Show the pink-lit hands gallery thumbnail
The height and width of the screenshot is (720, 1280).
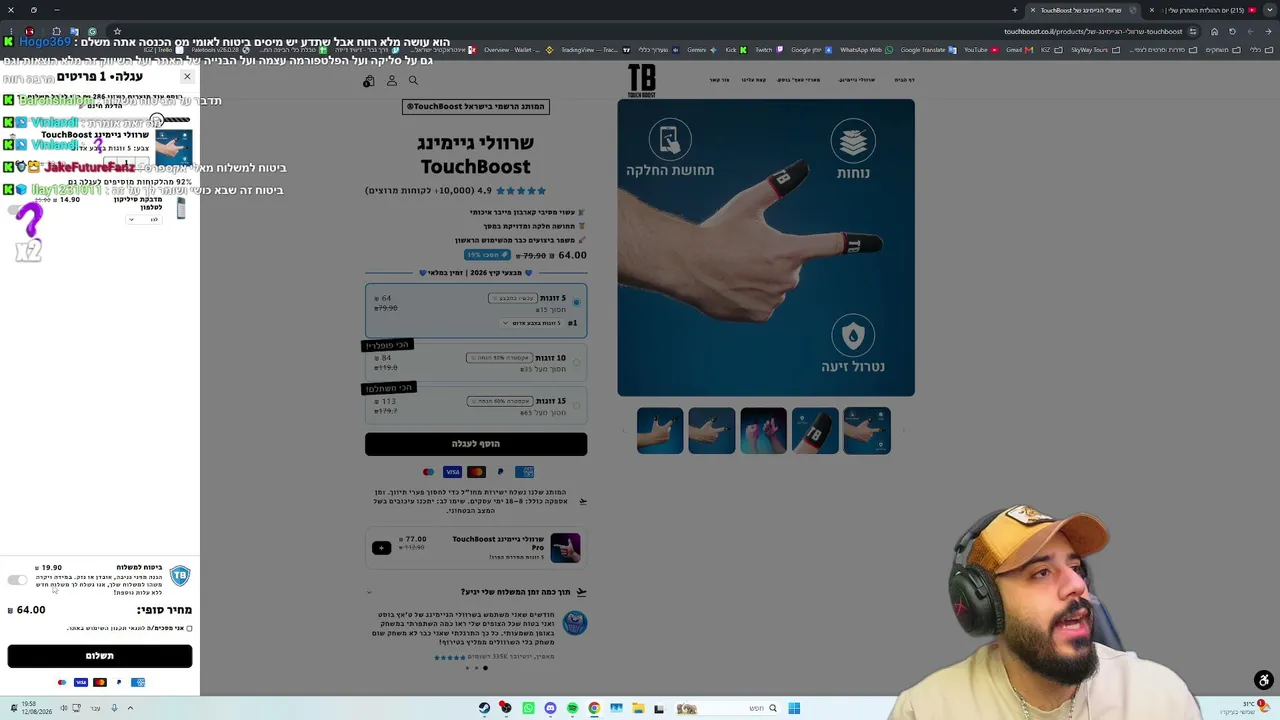[x=763, y=431]
